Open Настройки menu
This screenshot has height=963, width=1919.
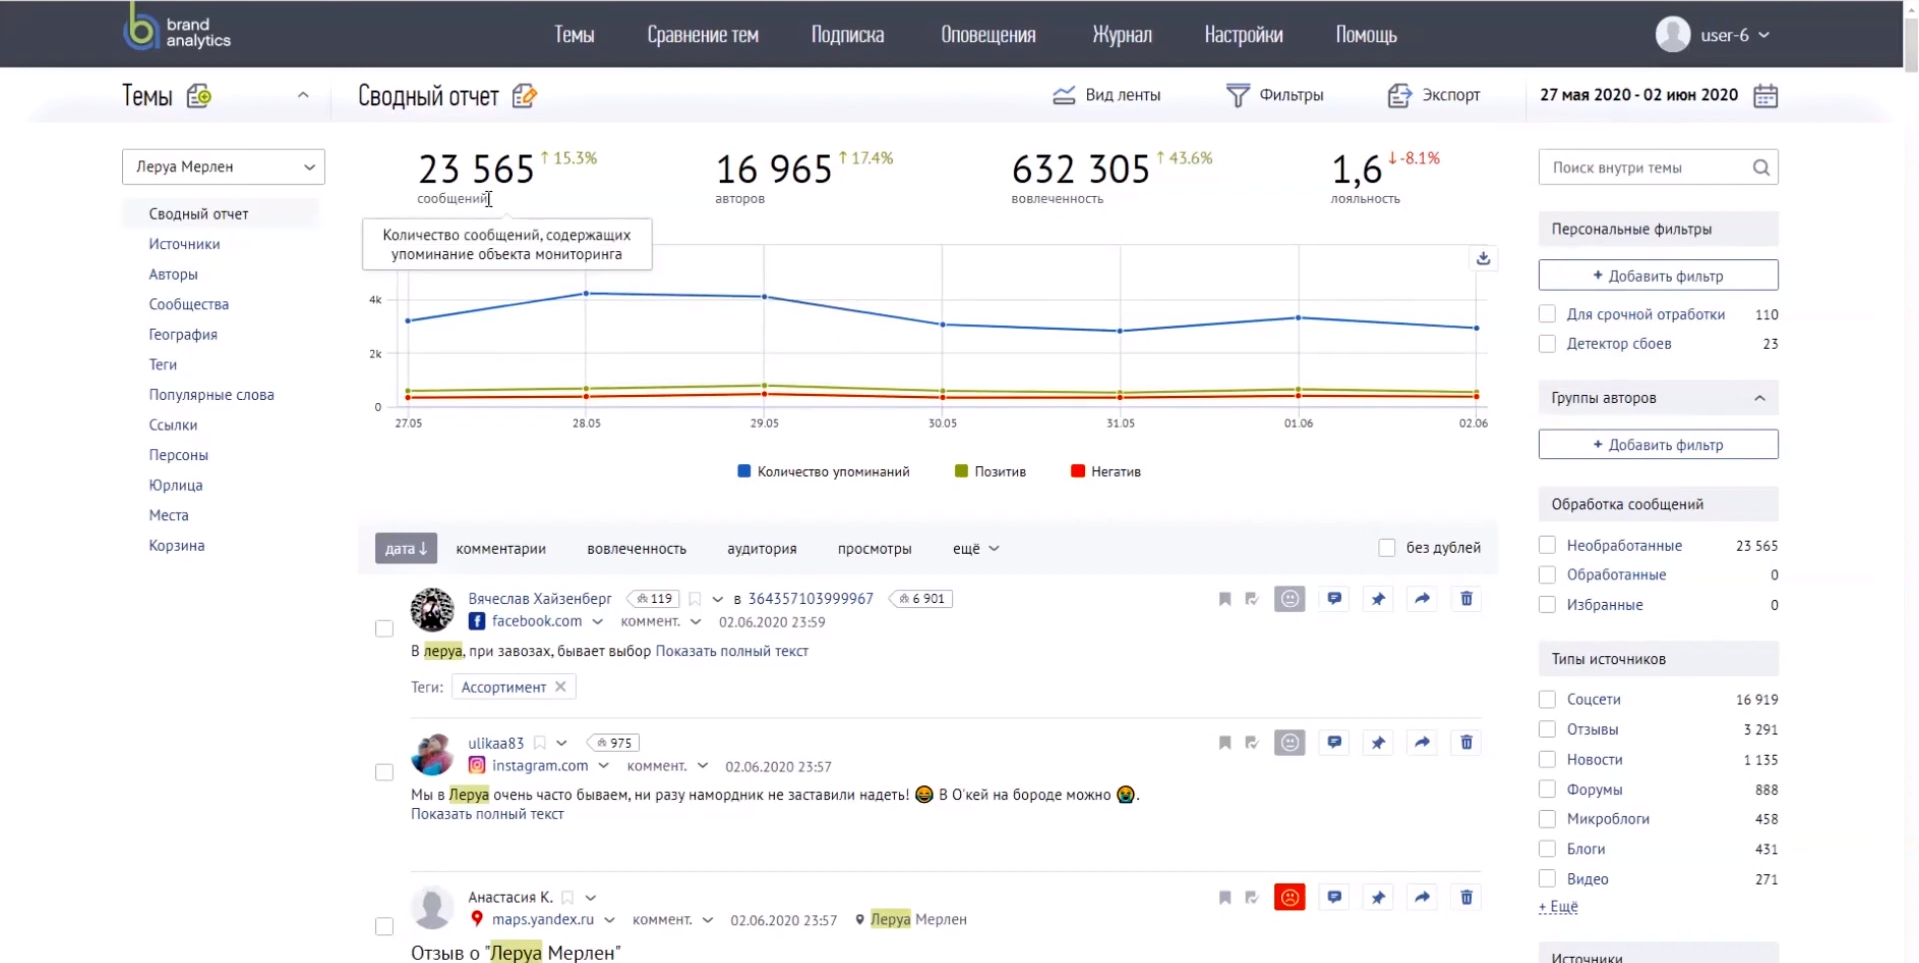1243,35
